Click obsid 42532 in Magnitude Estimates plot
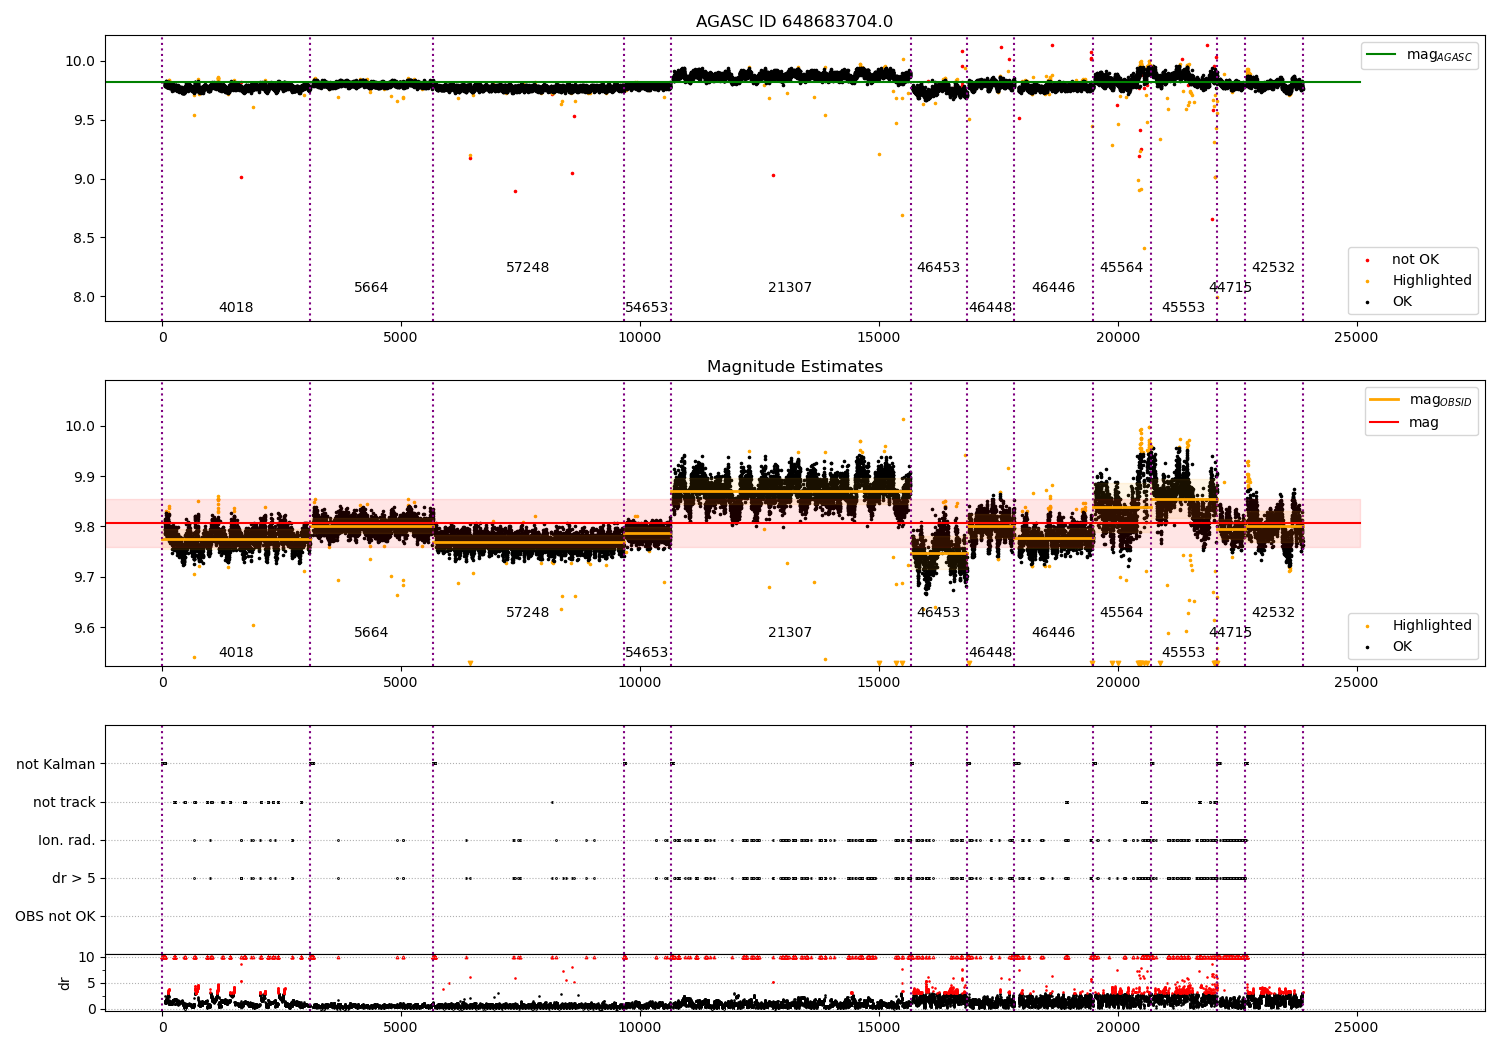 [x=1273, y=613]
